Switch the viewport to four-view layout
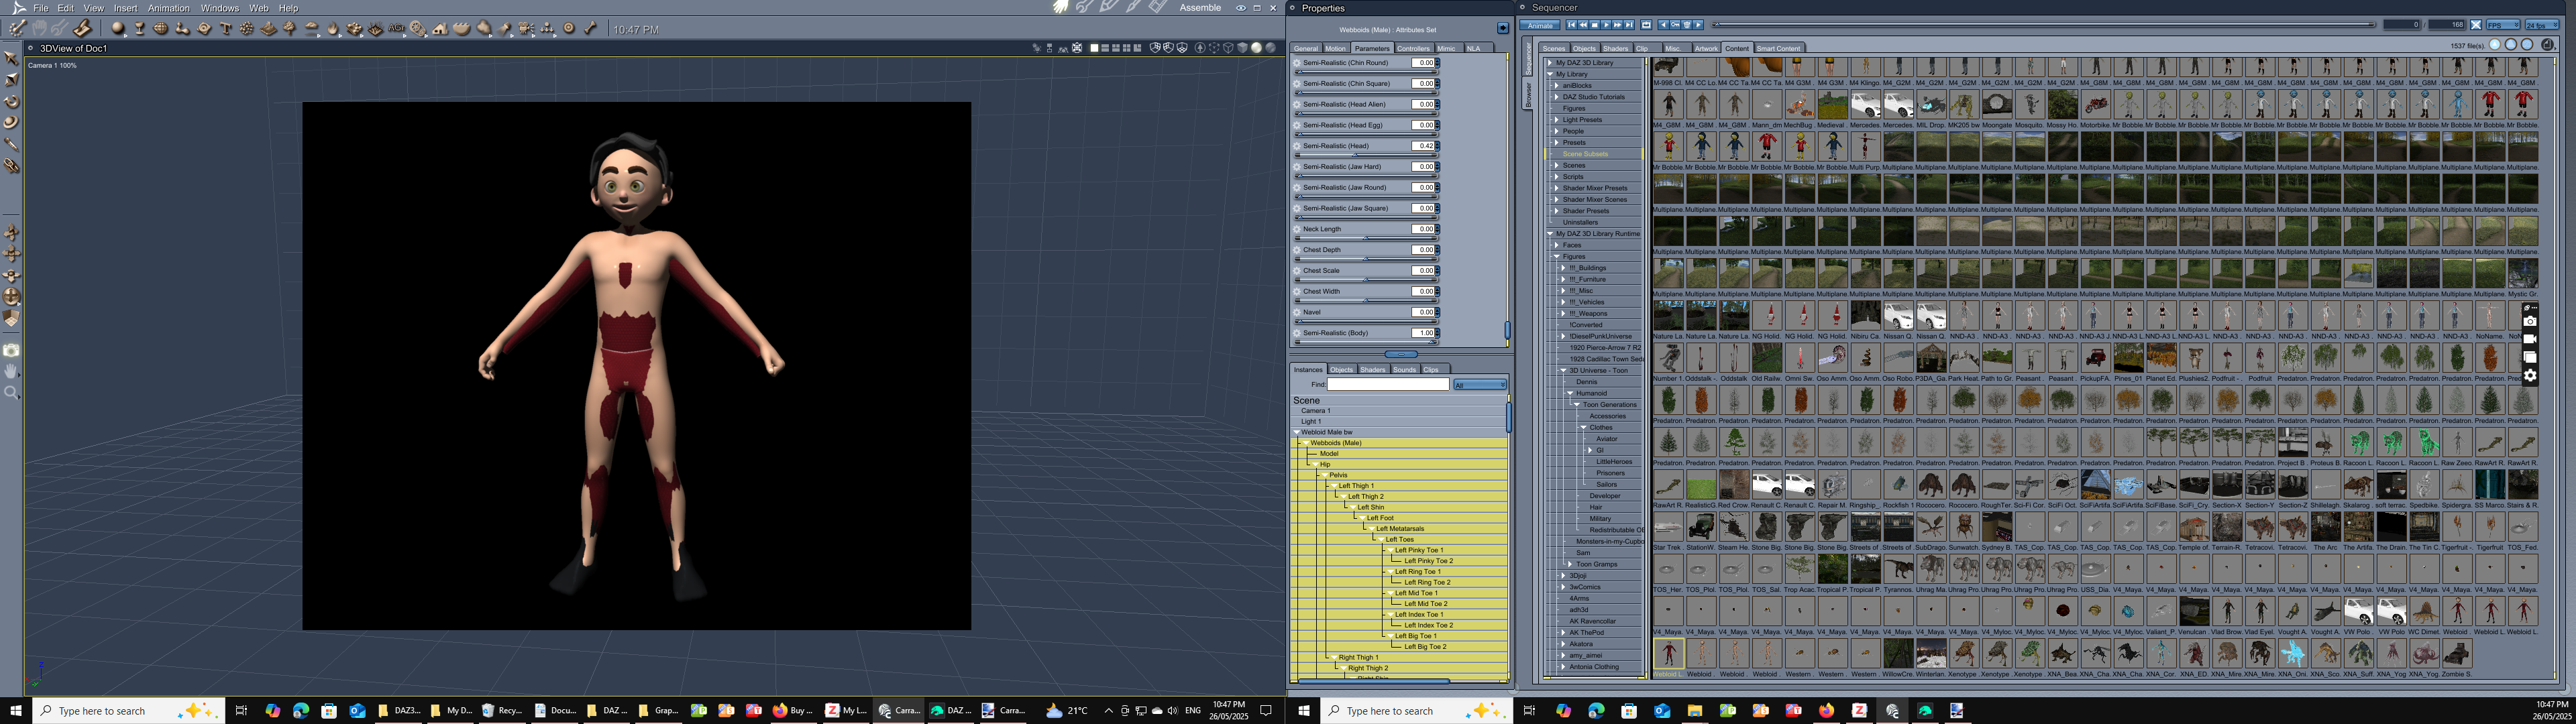This screenshot has height=724, width=2576. (1127, 48)
